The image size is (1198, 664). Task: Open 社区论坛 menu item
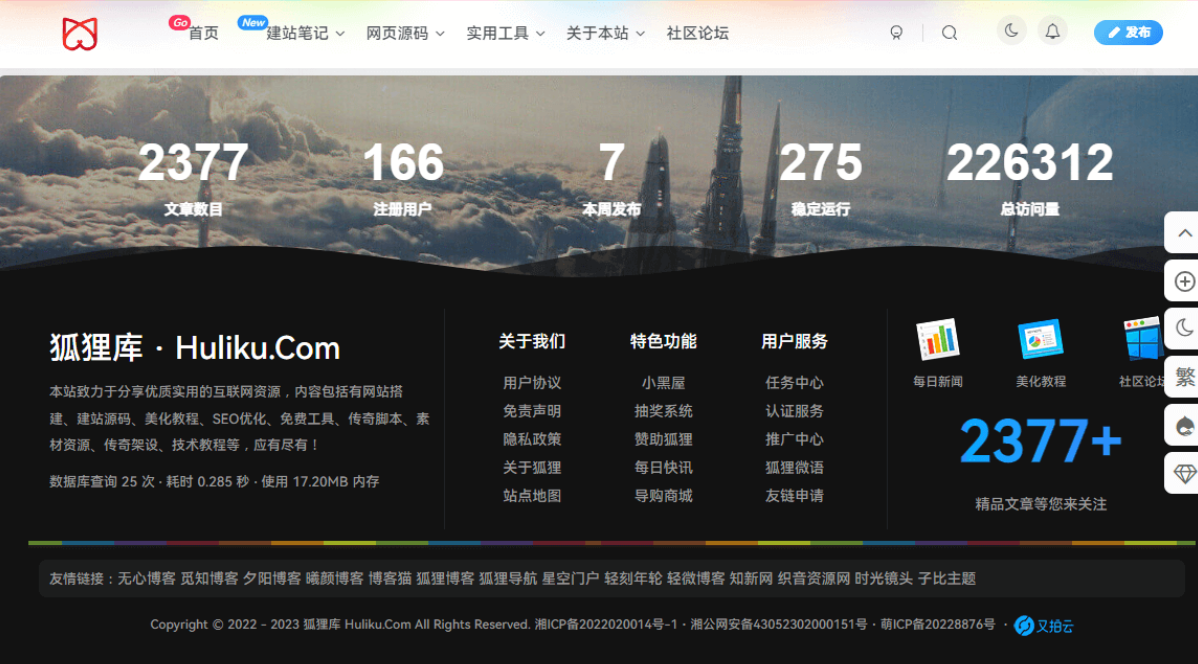(x=698, y=33)
